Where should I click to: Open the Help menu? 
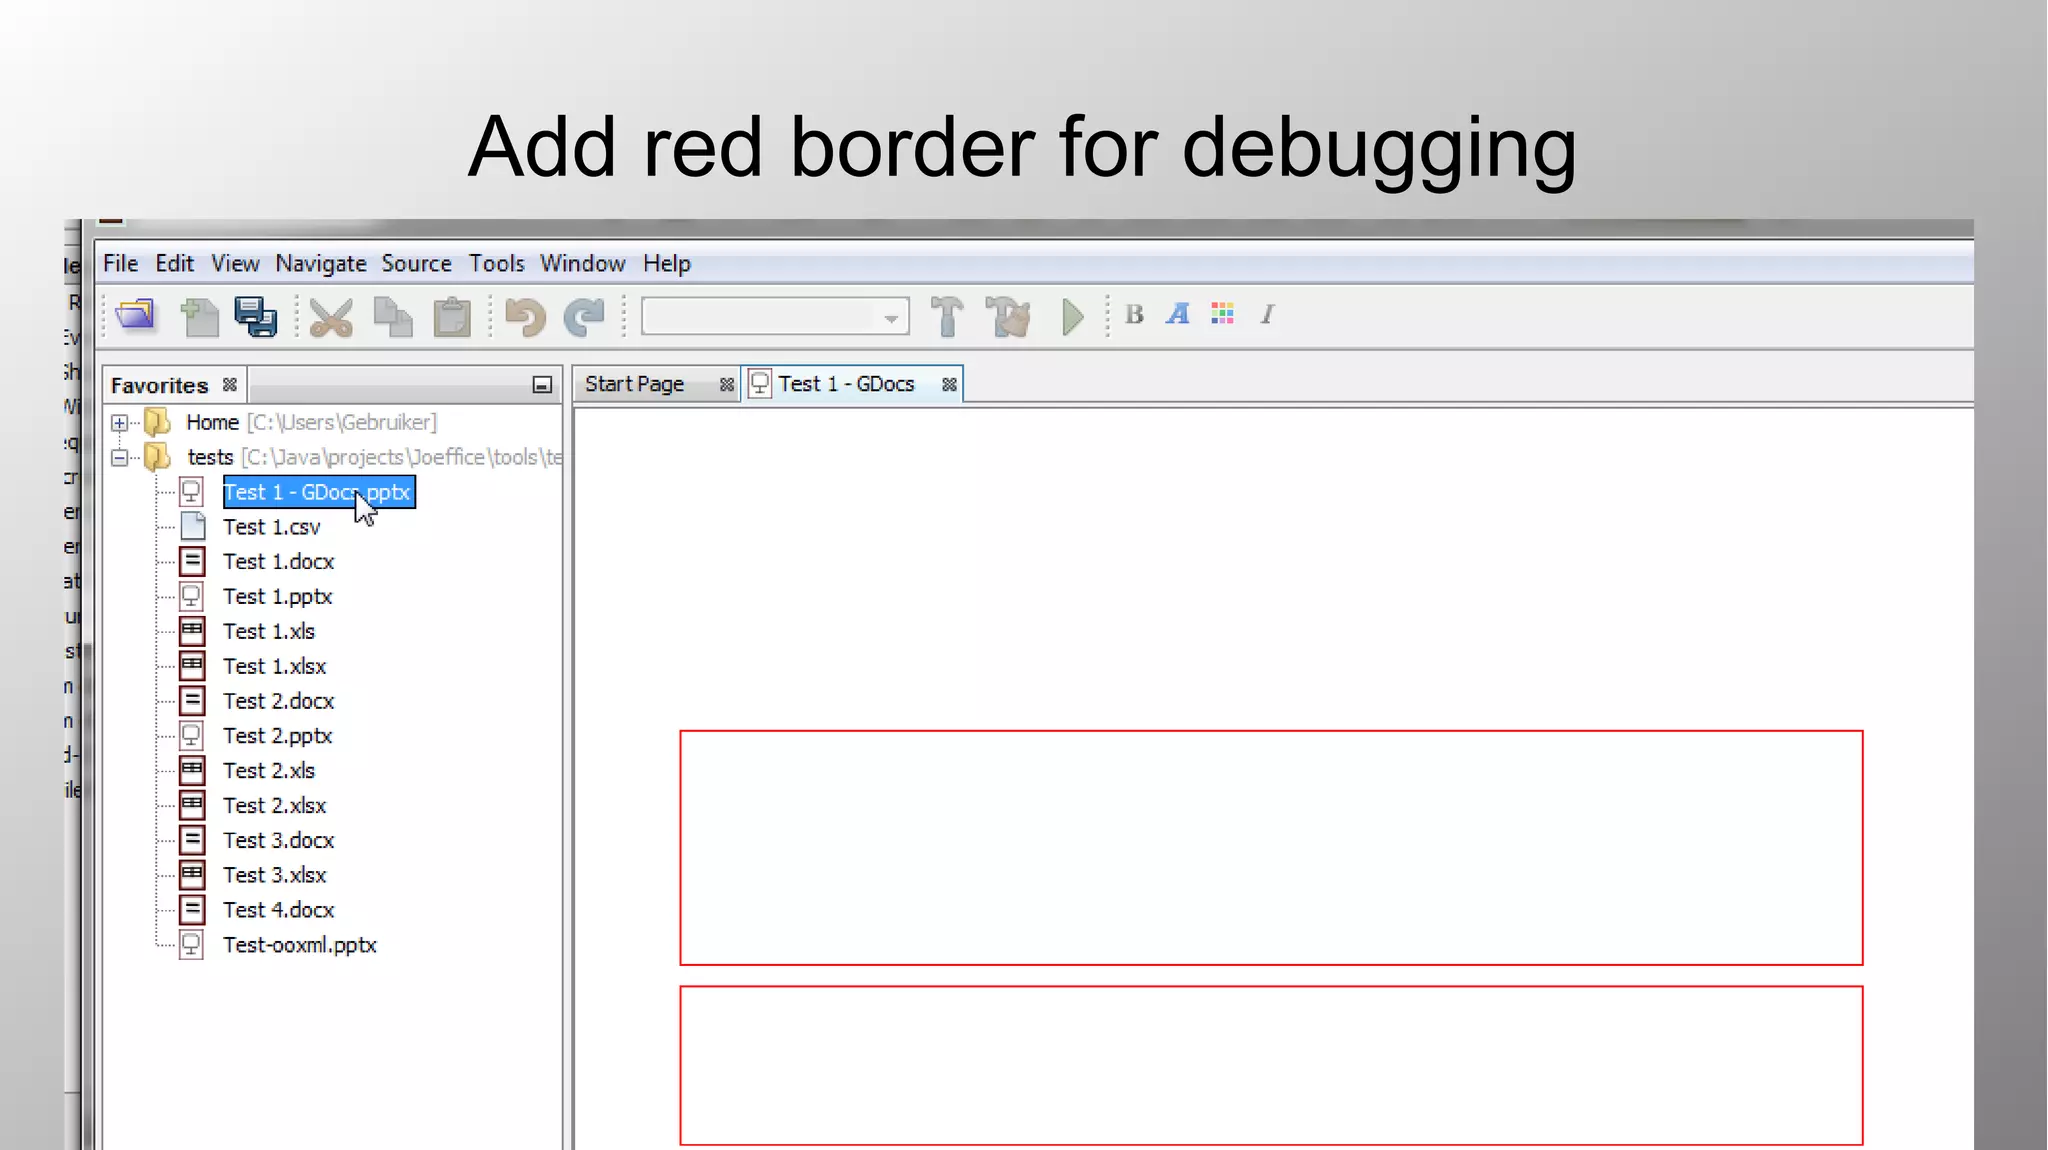coord(666,263)
